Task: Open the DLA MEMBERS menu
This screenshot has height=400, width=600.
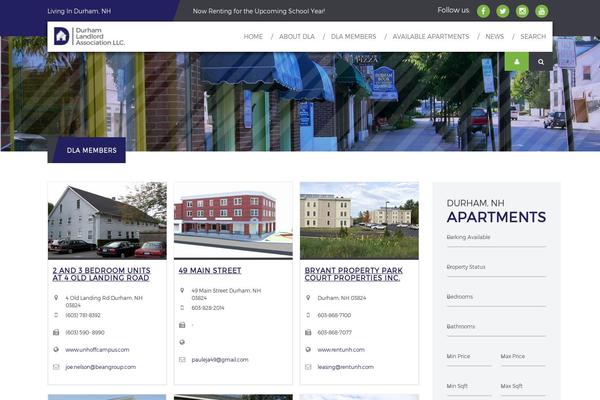Action: coord(354,36)
